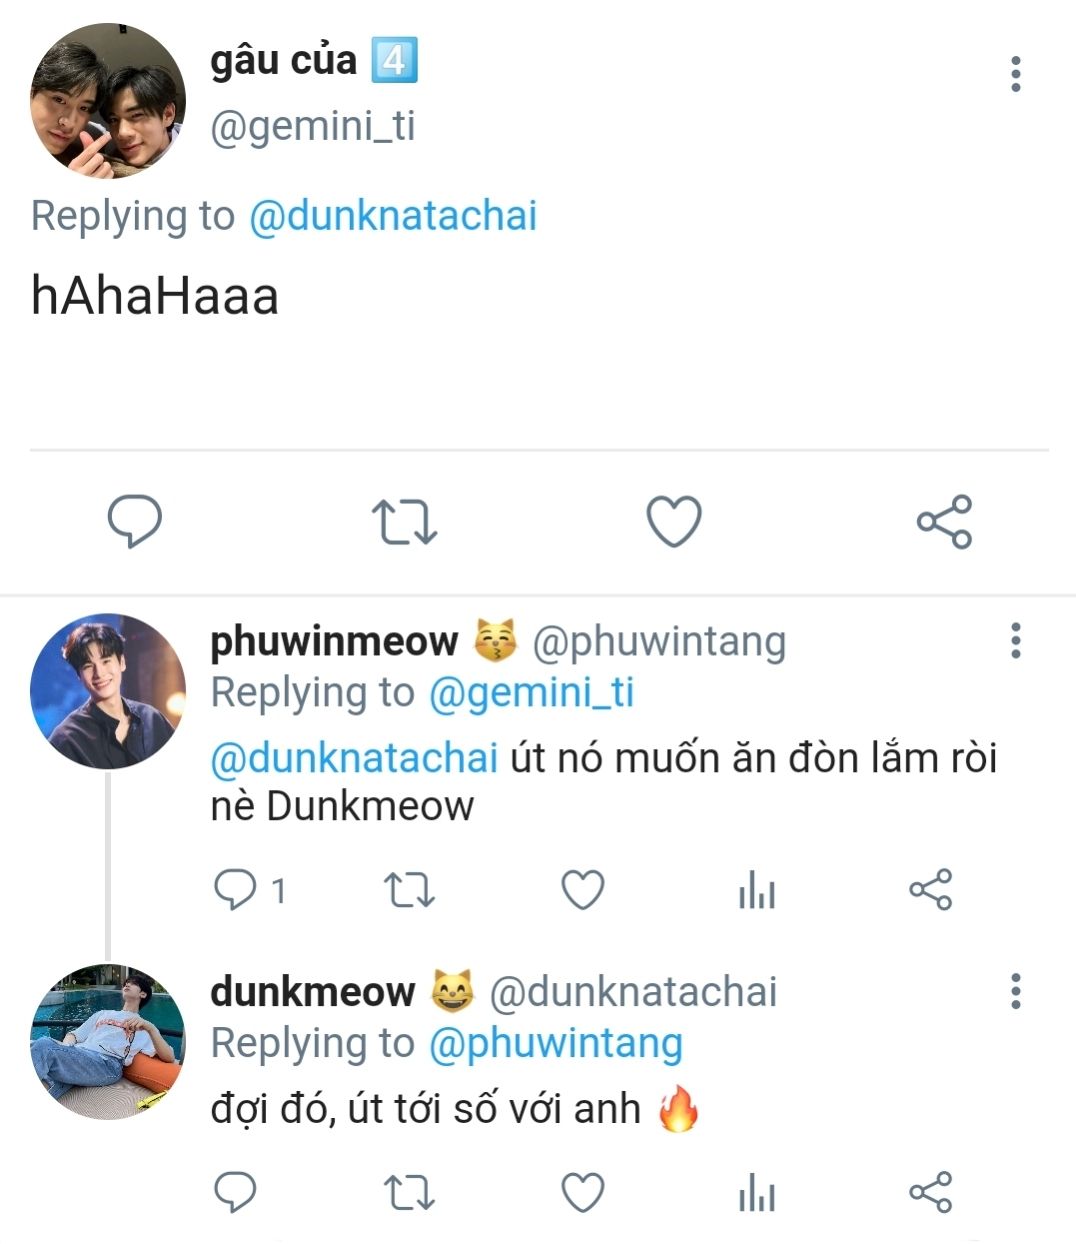This screenshot has width=1076, height=1244.
Task: Open @dunknatachai link under gâu của
Action: pyautogui.click(x=392, y=216)
